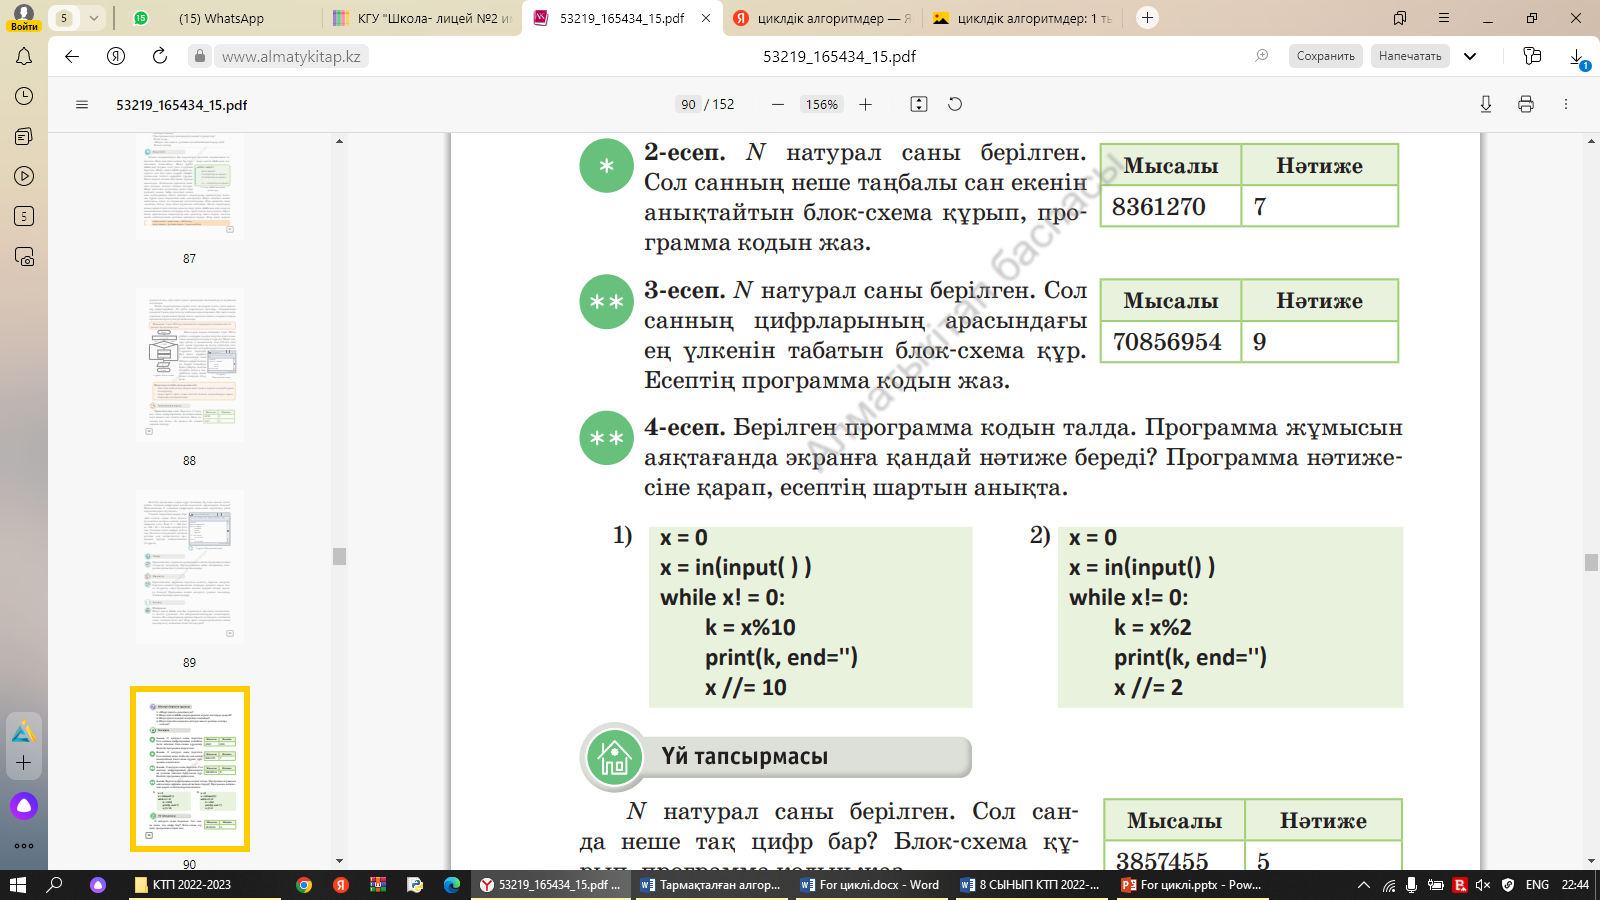Launch the Alice assistant in the sidebar
1600x900 pixels.
point(24,805)
